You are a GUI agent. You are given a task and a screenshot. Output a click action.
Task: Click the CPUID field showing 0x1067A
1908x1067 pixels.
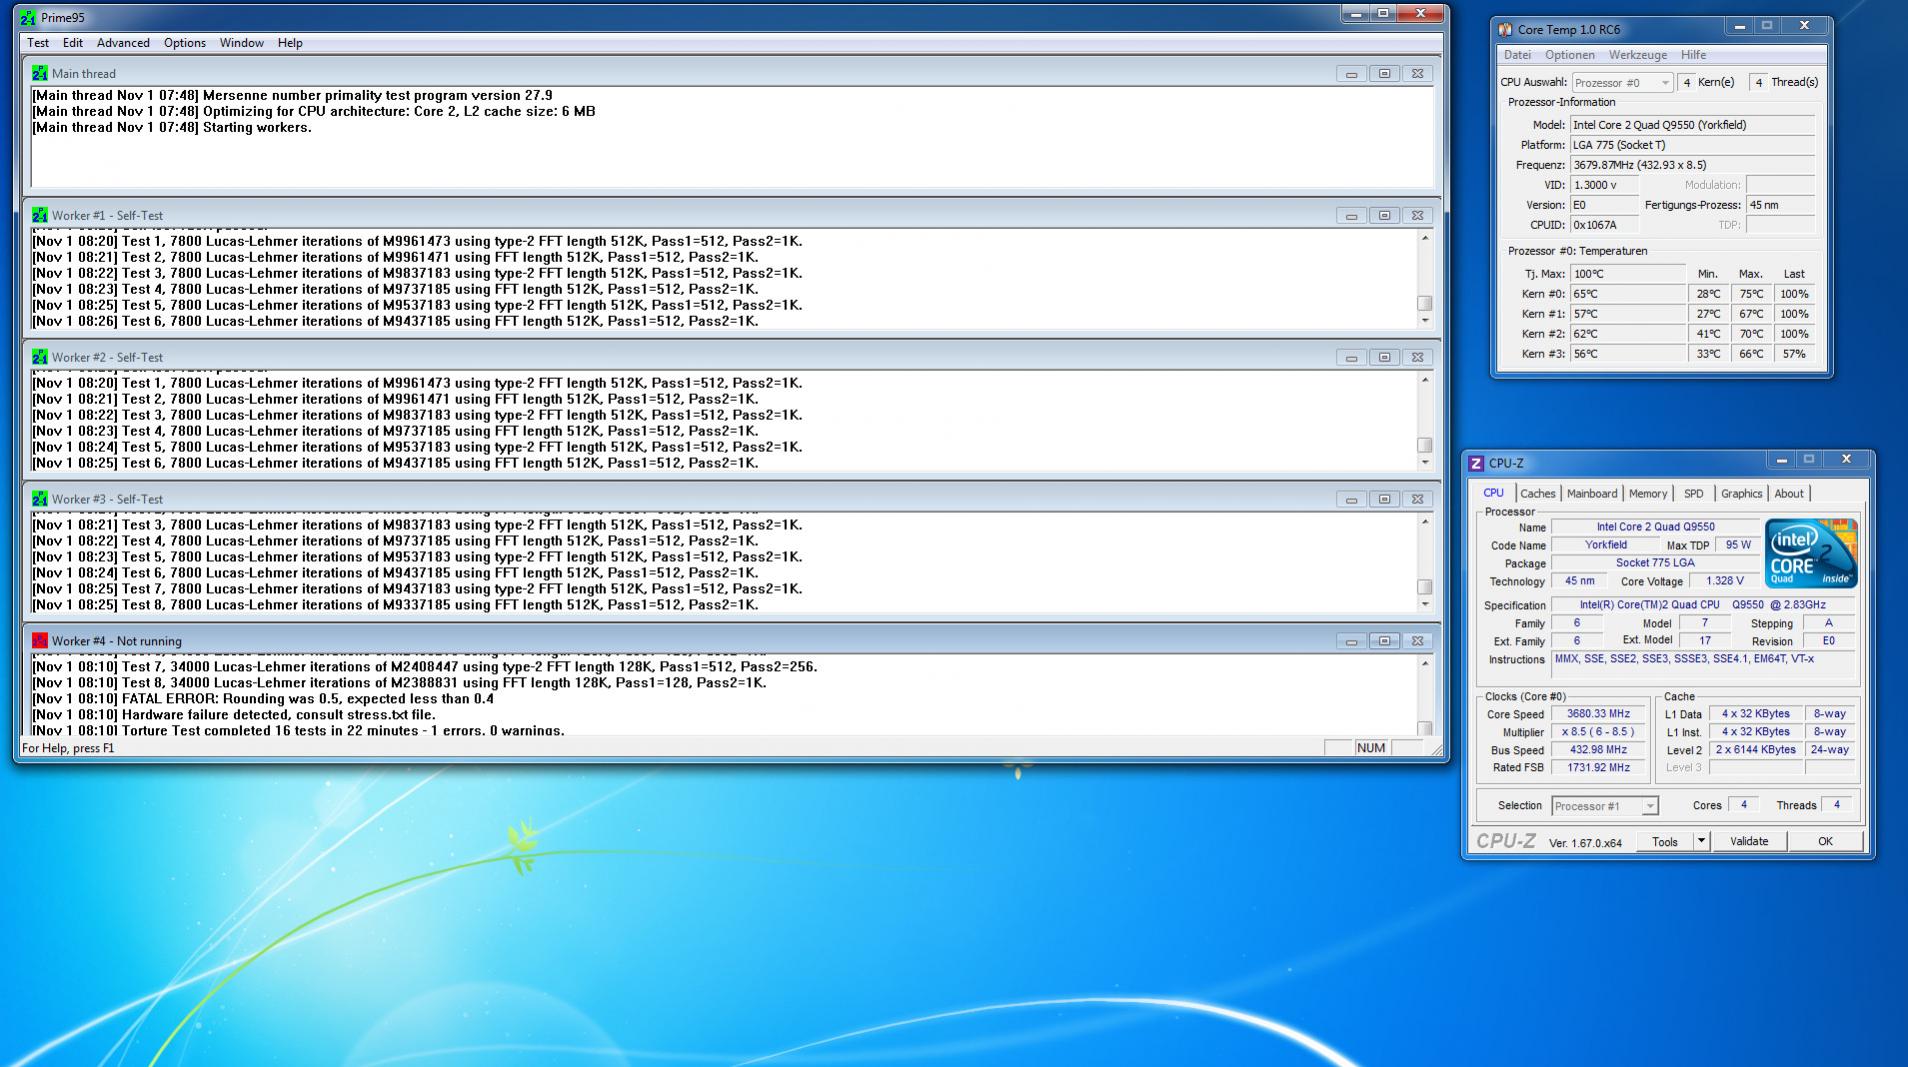(x=1605, y=225)
